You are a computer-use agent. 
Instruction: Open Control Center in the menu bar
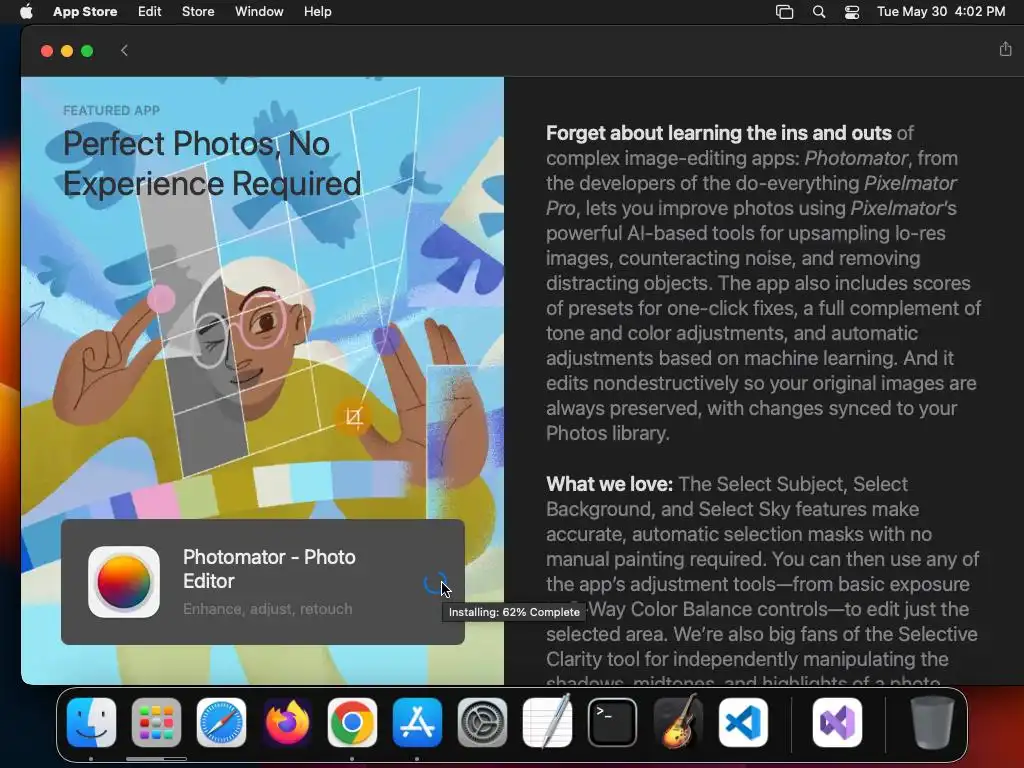click(x=852, y=12)
